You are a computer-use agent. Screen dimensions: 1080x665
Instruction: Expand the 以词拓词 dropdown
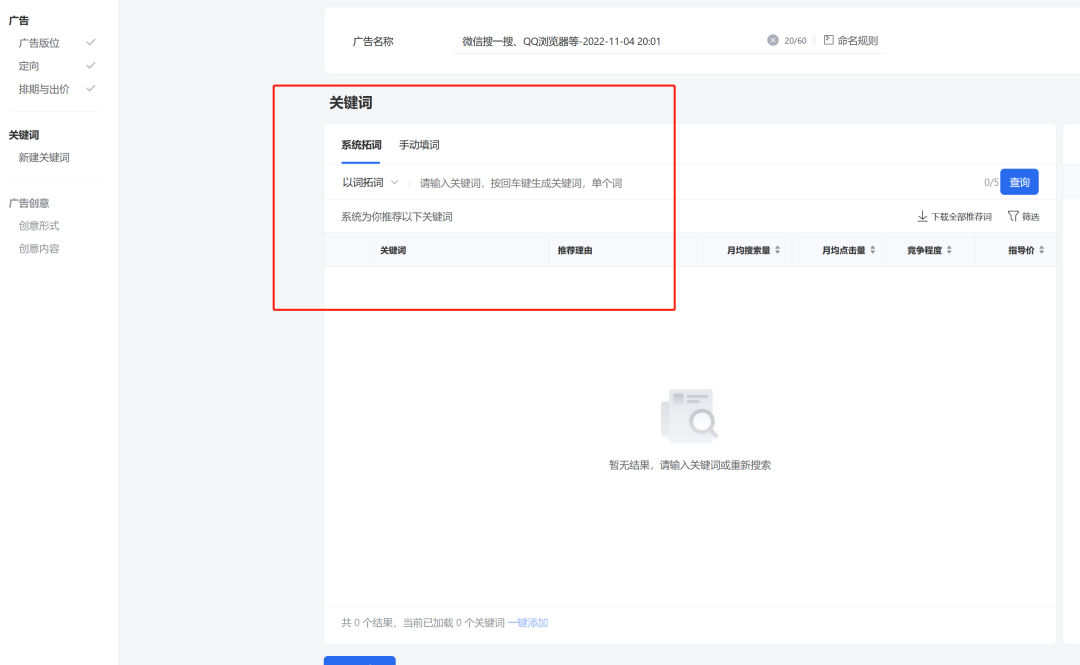tap(370, 183)
